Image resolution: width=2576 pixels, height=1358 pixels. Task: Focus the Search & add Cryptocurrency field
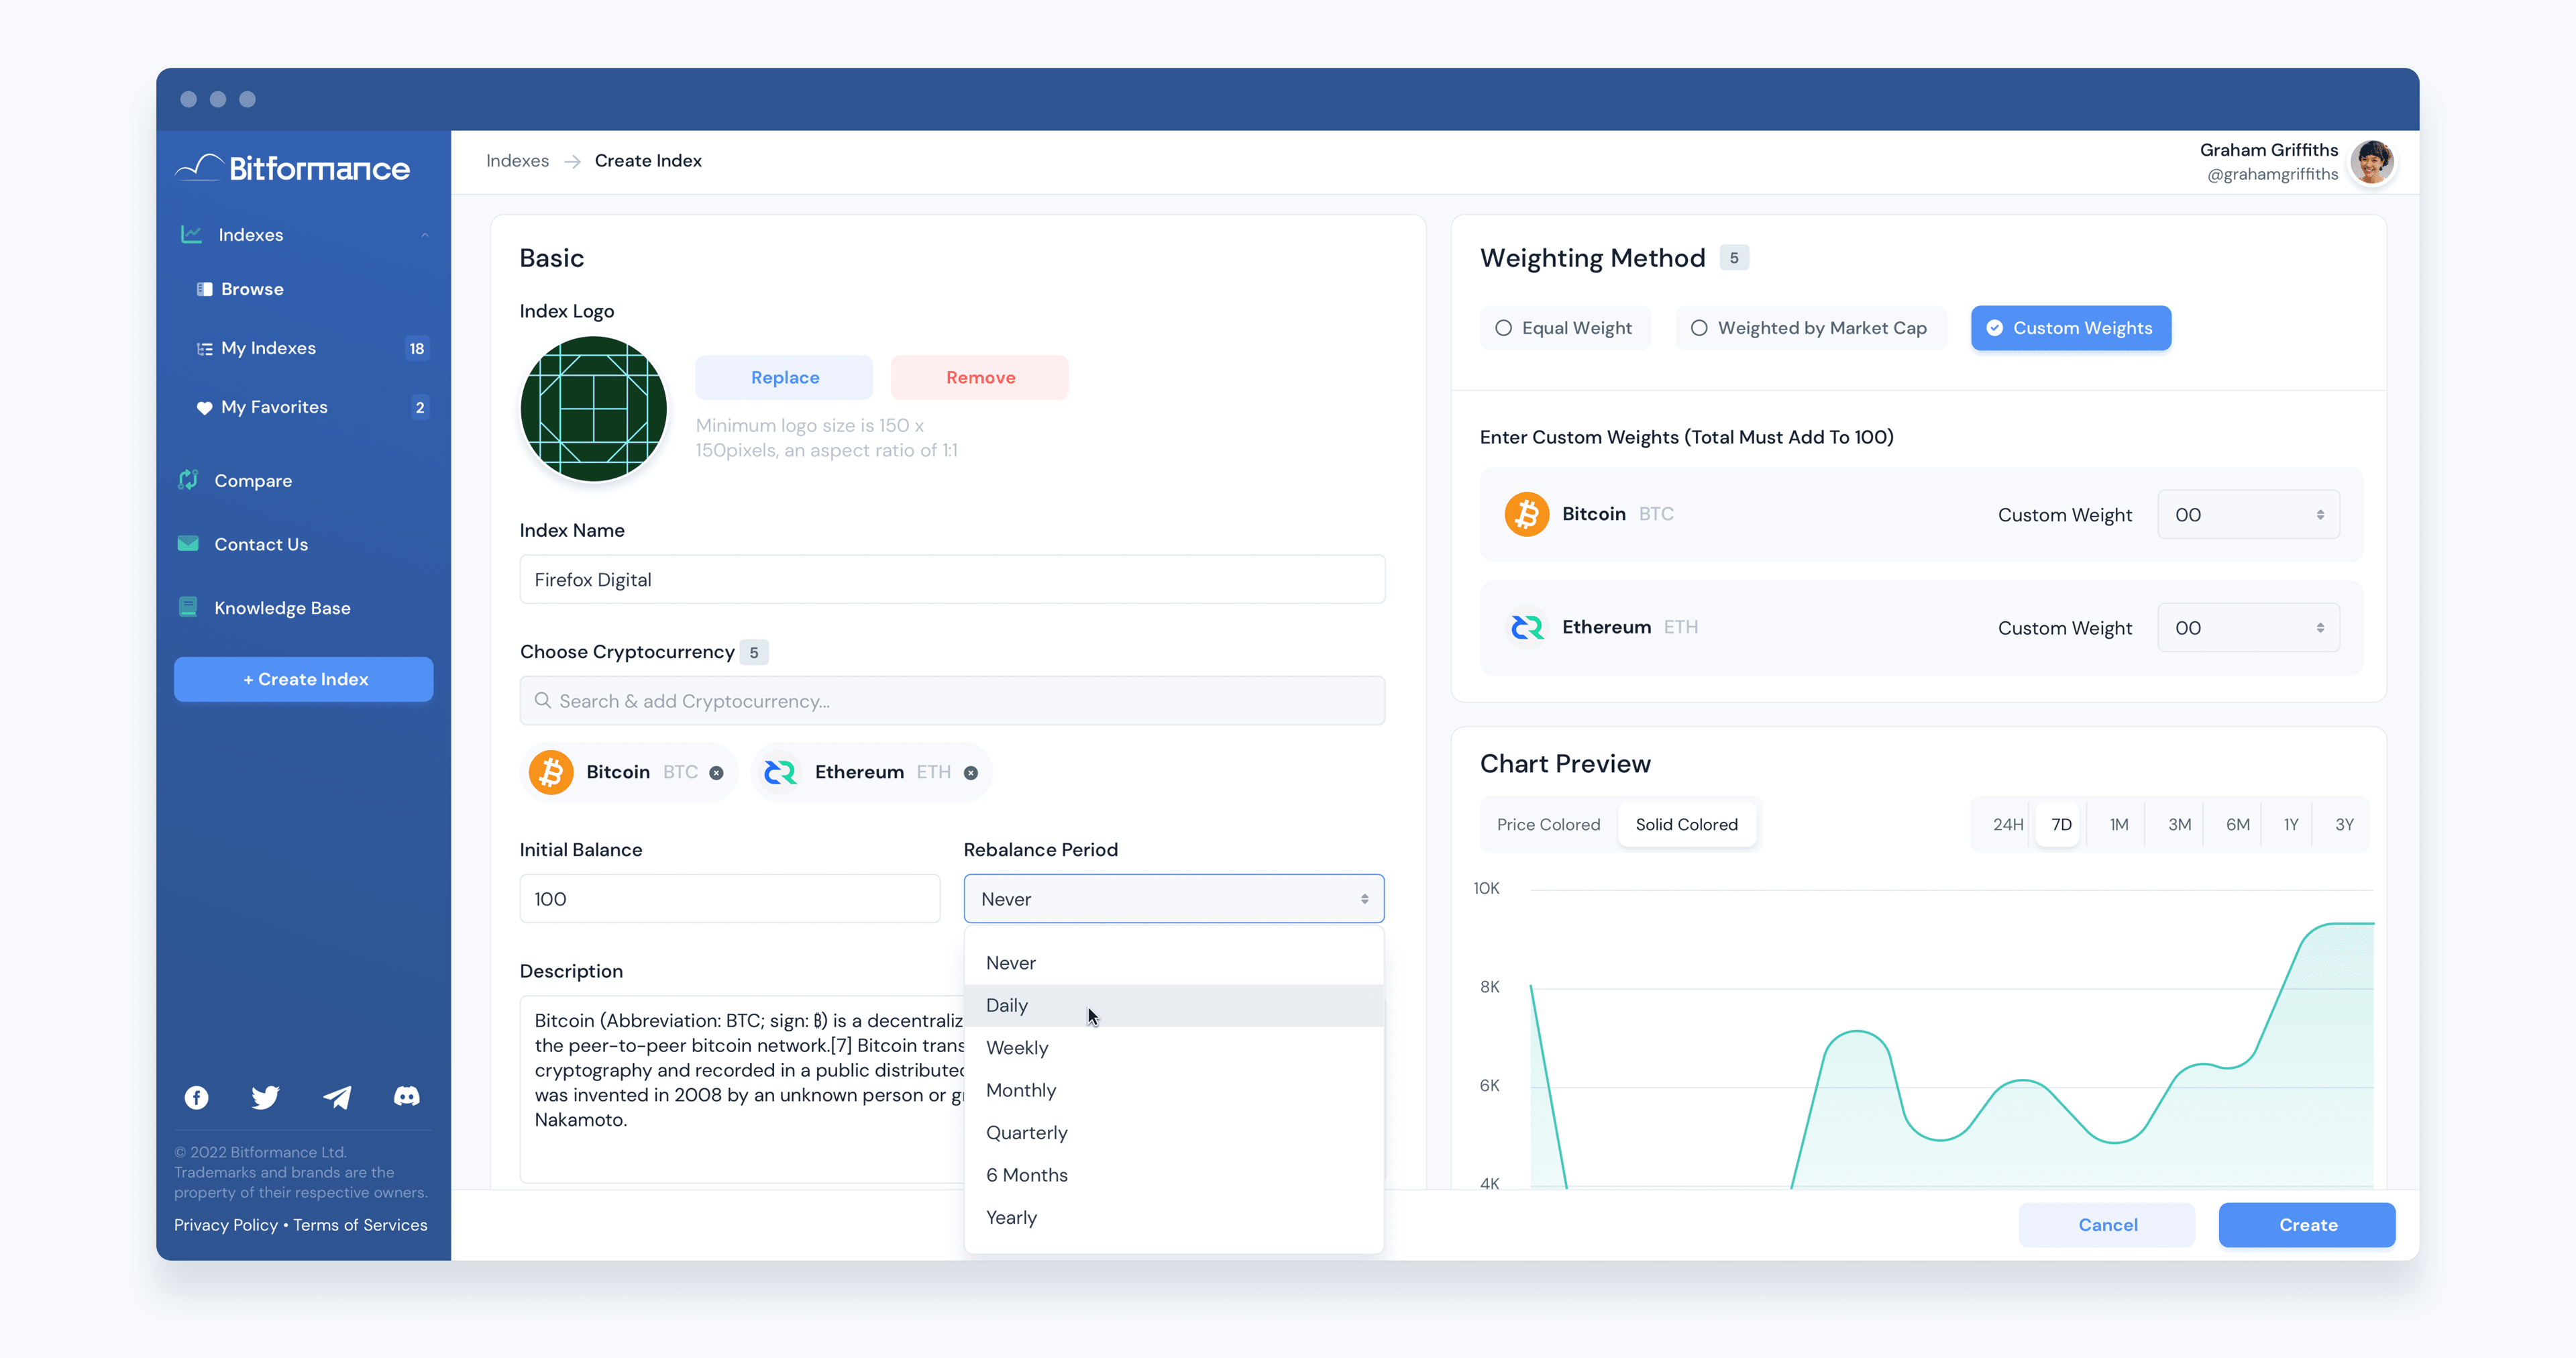[952, 700]
